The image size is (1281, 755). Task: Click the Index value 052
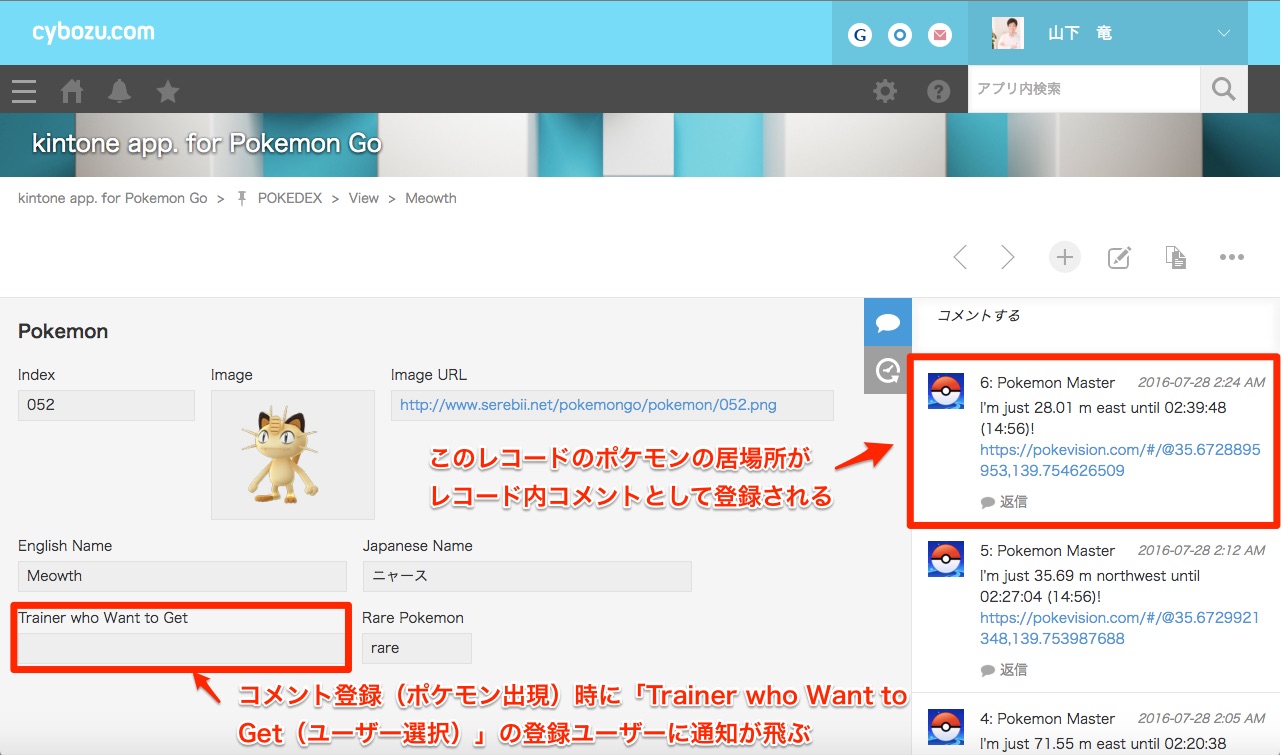[106, 405]
